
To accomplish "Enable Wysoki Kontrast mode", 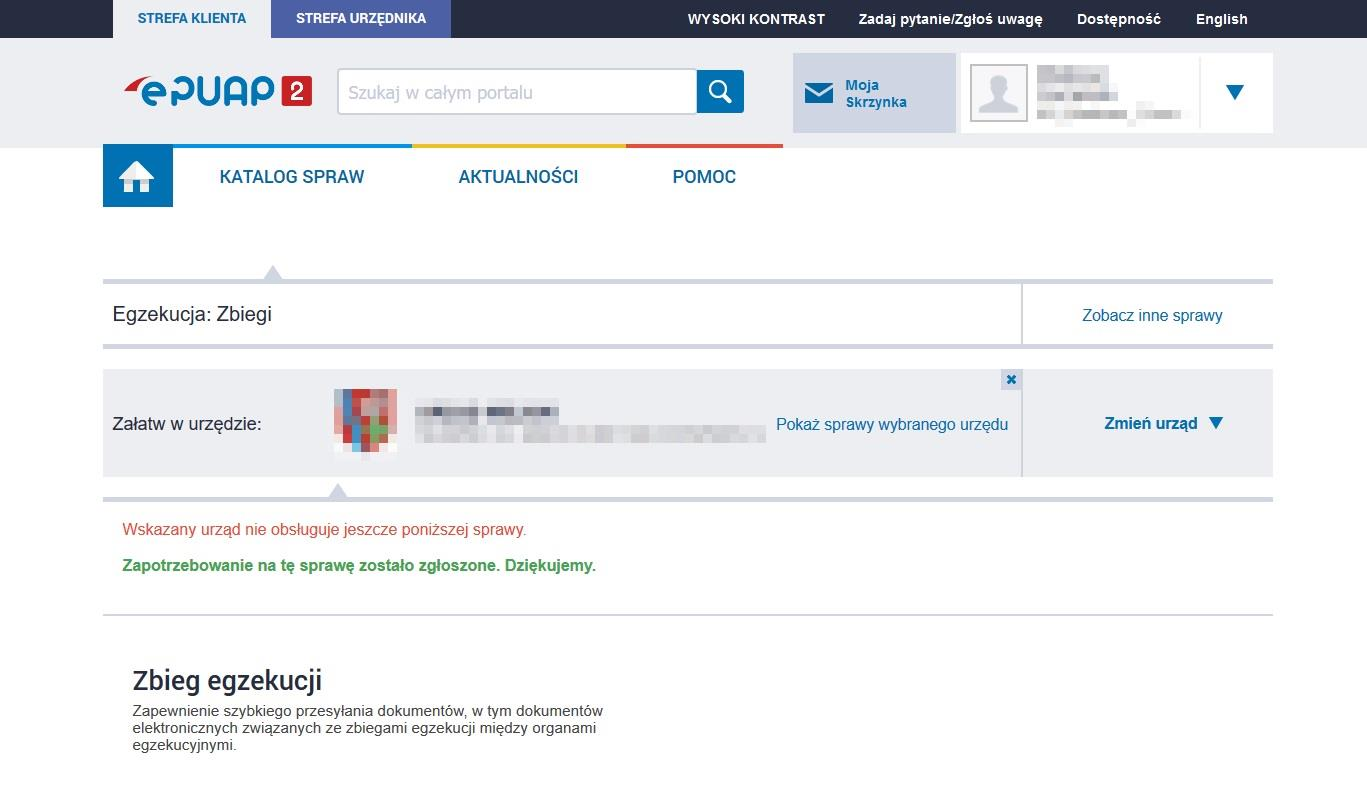I will click(x=756, y=19).
